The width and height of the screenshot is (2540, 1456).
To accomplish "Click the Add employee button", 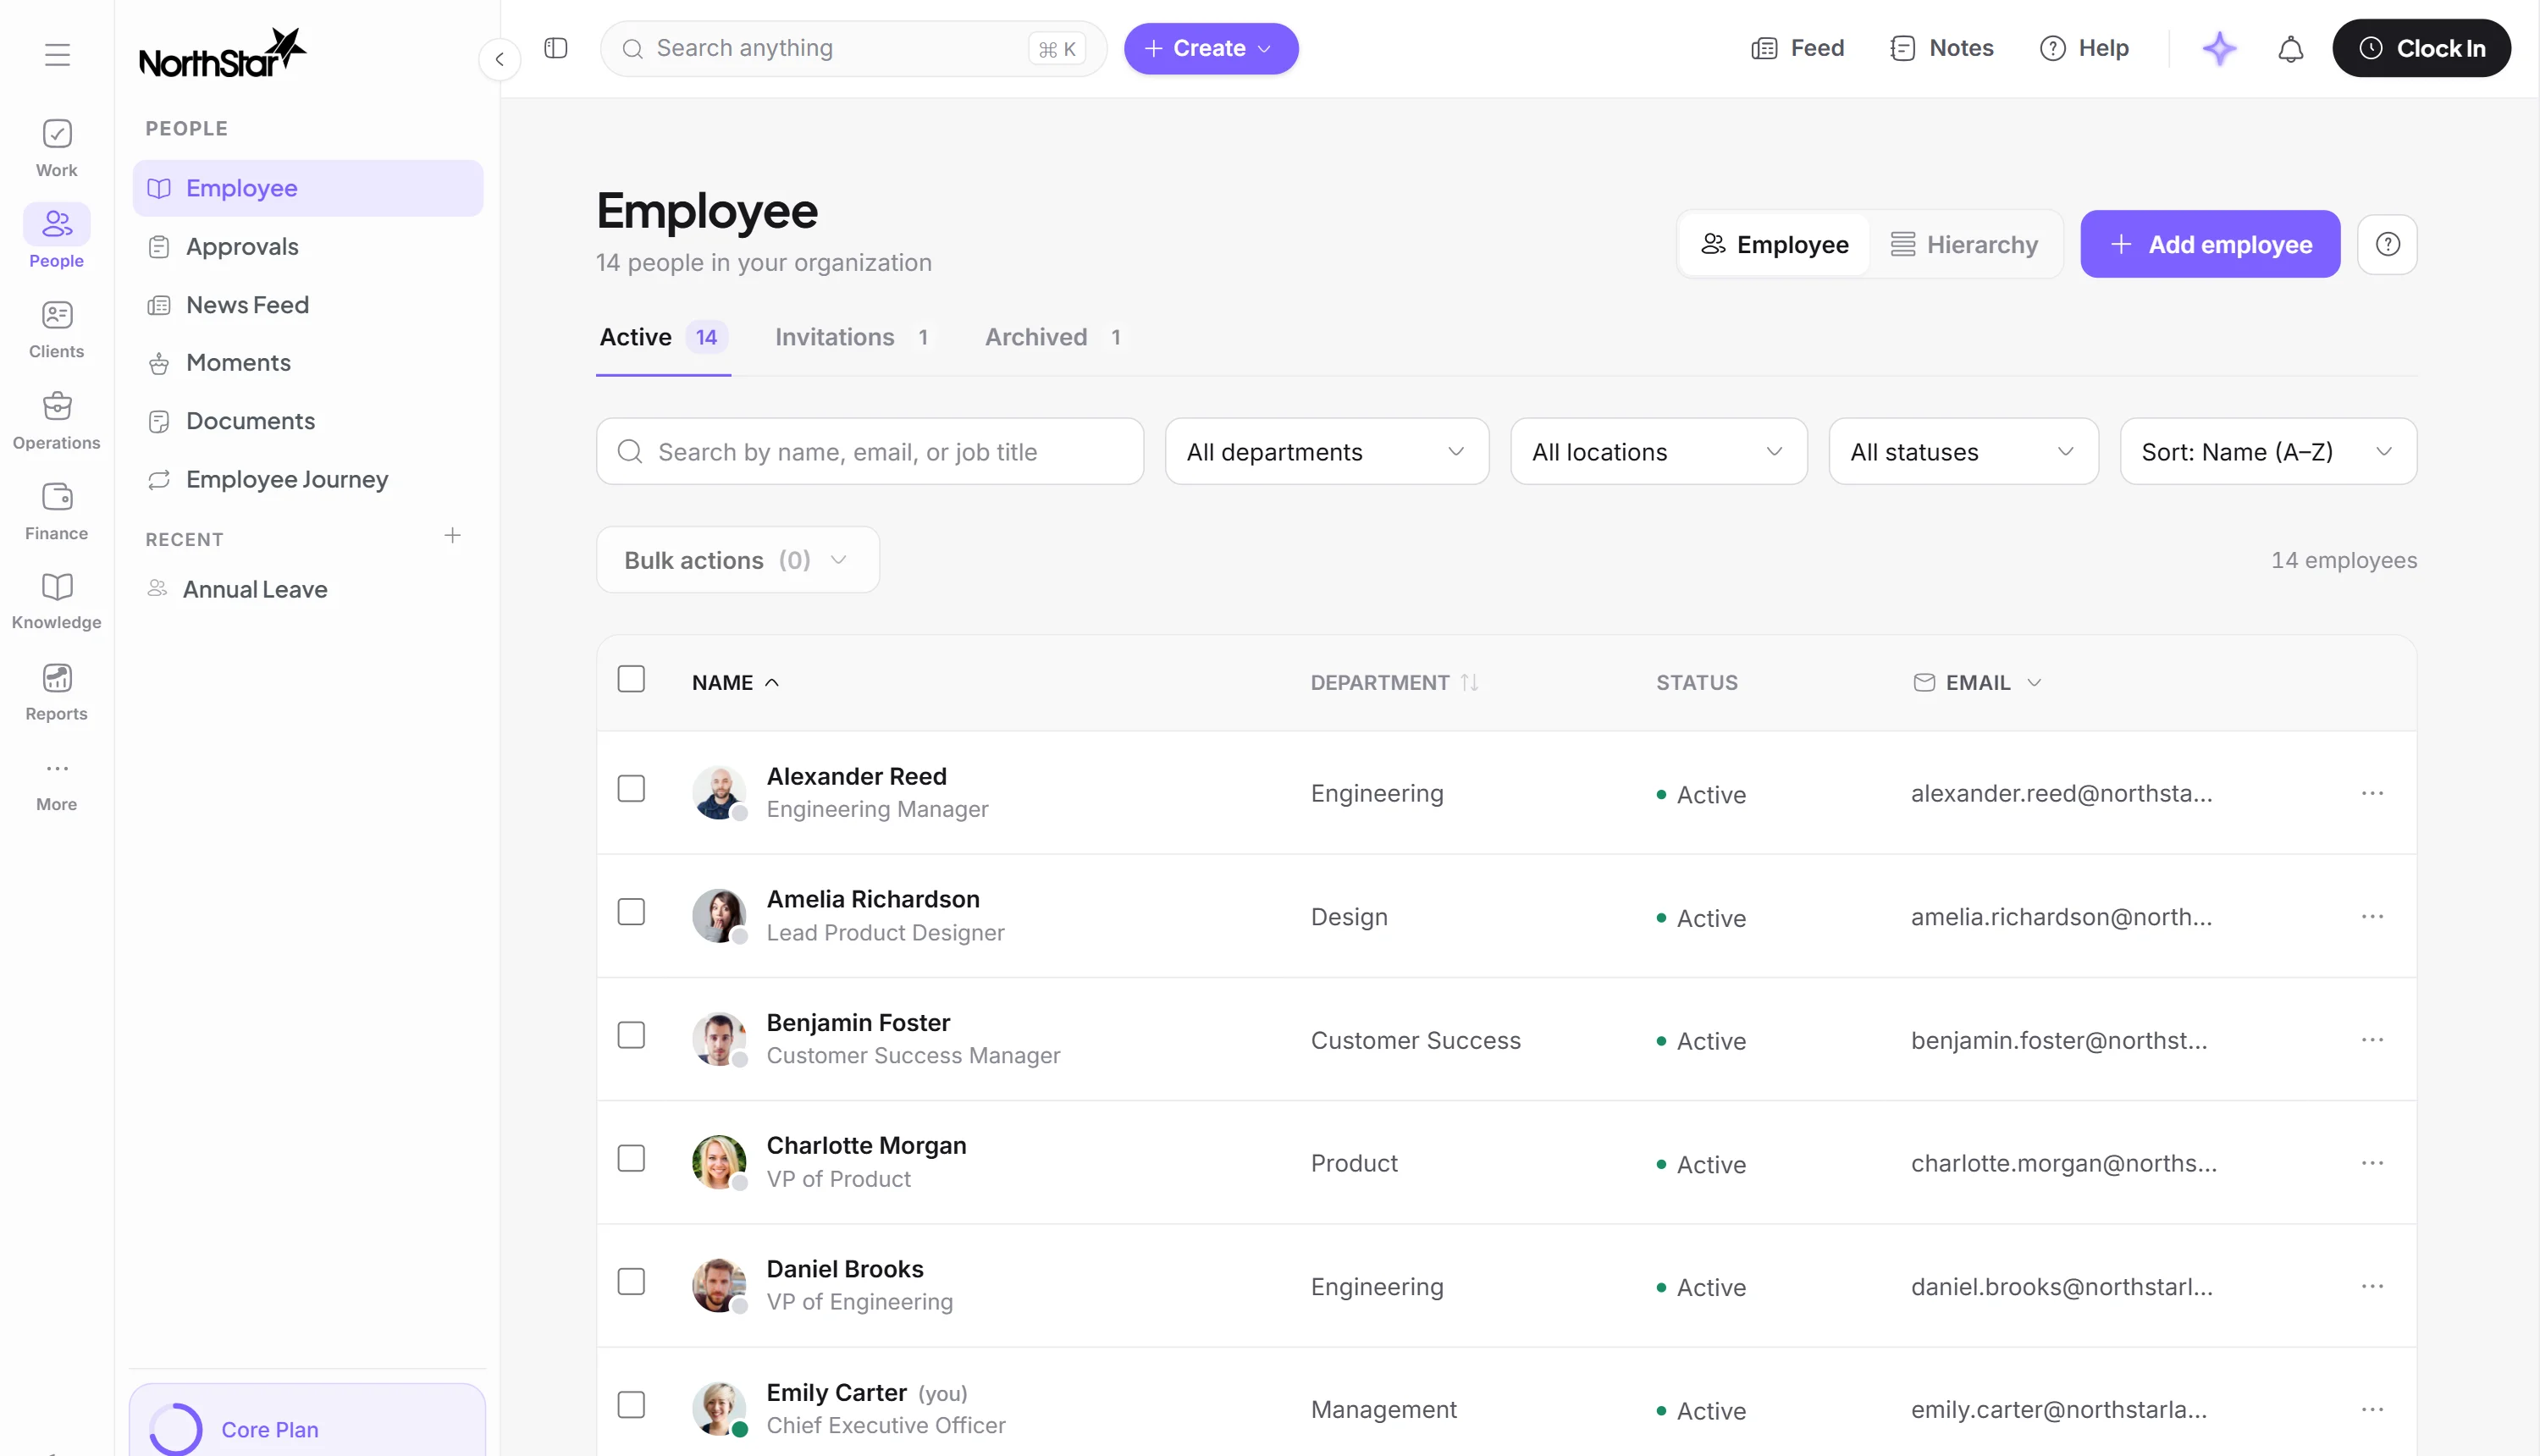I will click(2210, 244).
